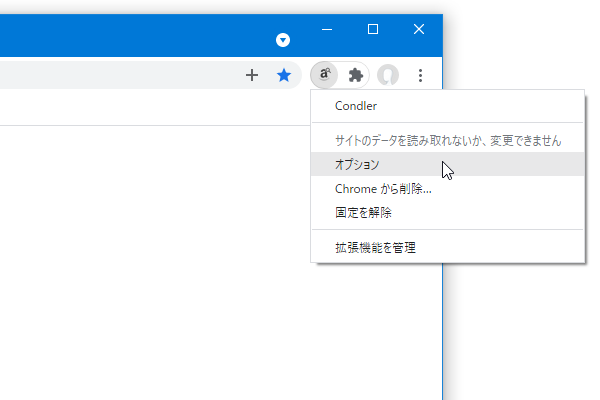The height and width of the screenshot is (400, 600).
Task: Open 拡張機能を管理 menu item
Action: (448, 248)
